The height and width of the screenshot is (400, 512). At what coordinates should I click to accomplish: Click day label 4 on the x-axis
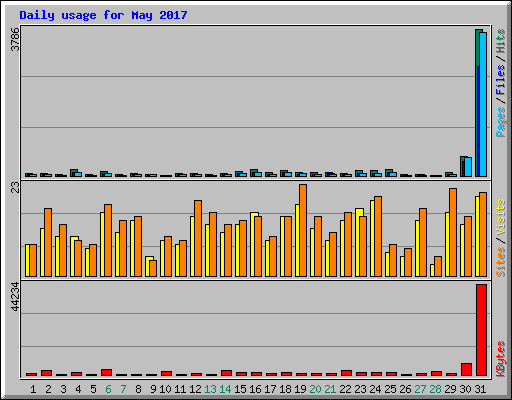[78, 389]
